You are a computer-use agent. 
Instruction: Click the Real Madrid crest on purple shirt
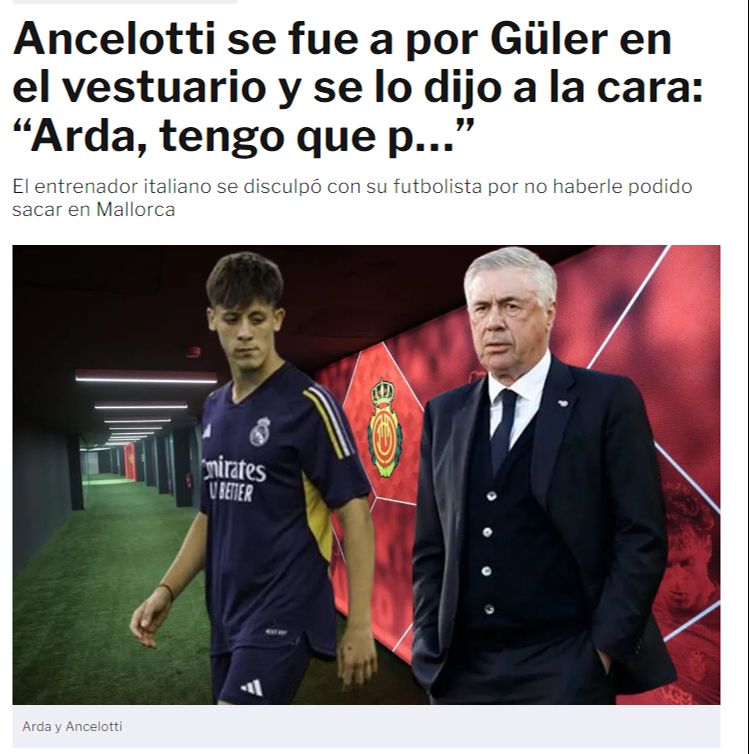click(x=260, y=431)
